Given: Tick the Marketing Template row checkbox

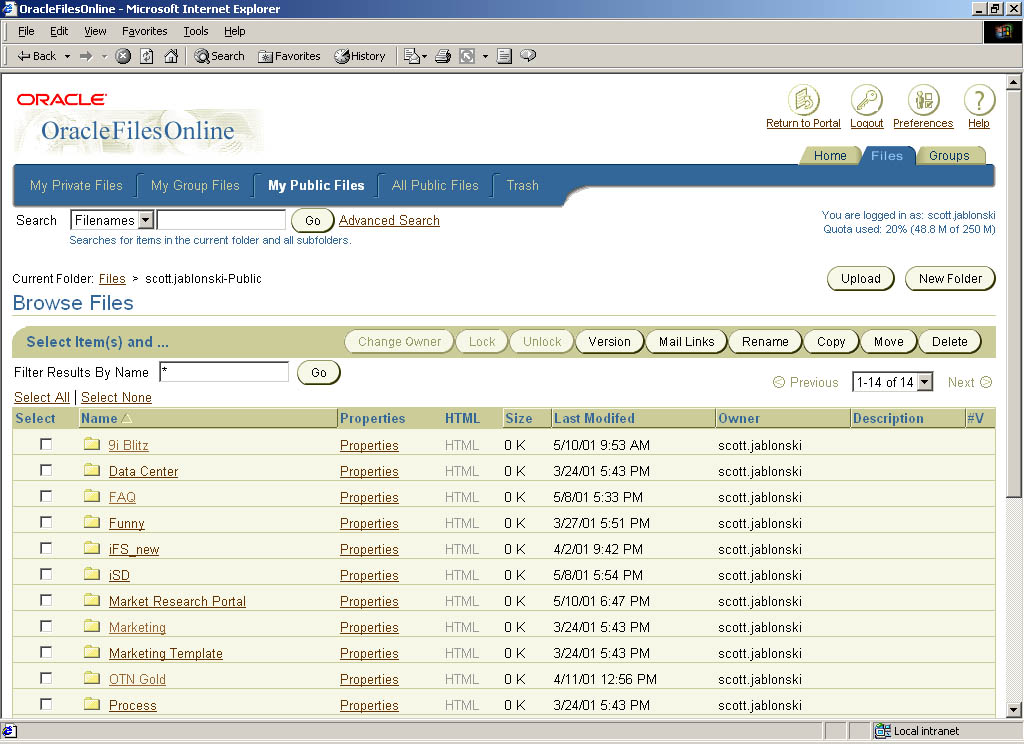Looking at the screenshot, I should coord(46,653).
